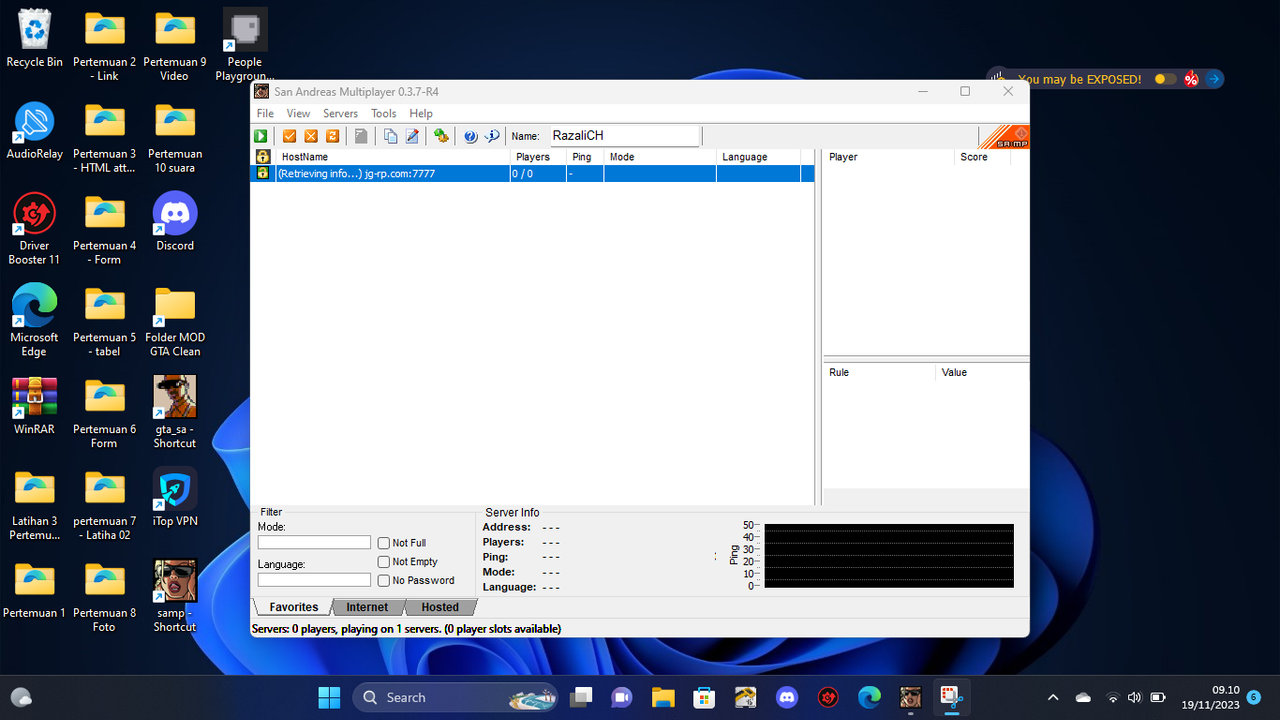Open the samp - Shortcut desktop icon
The image size is (1280, 720).
coord(175,595)
